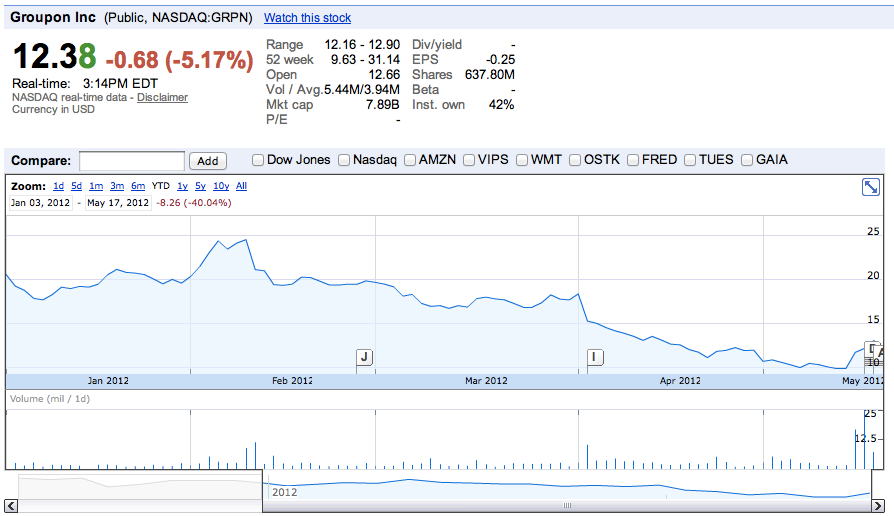Enable the GAIA comparison checkbox

747,160
